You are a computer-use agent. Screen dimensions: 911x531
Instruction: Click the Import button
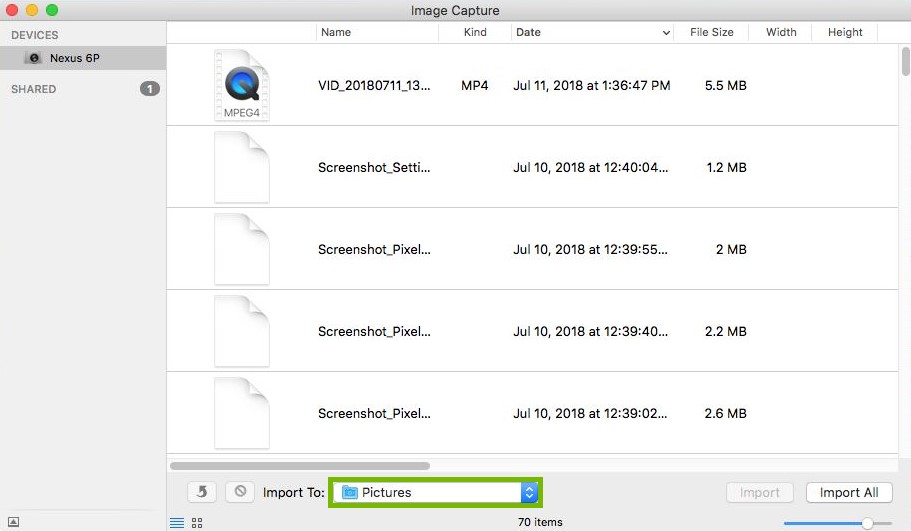click(759, 493)
